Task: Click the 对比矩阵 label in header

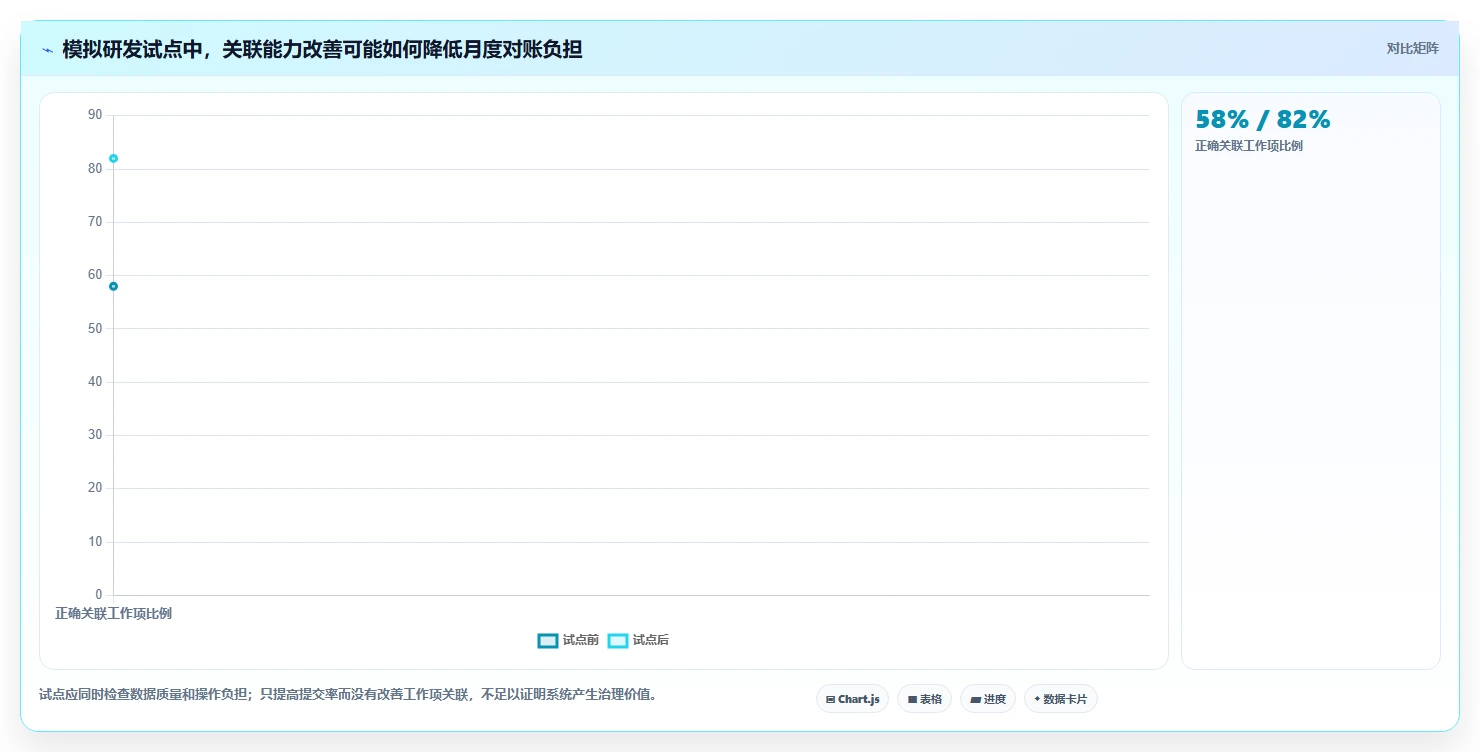Action: [x=1412, y=48]
